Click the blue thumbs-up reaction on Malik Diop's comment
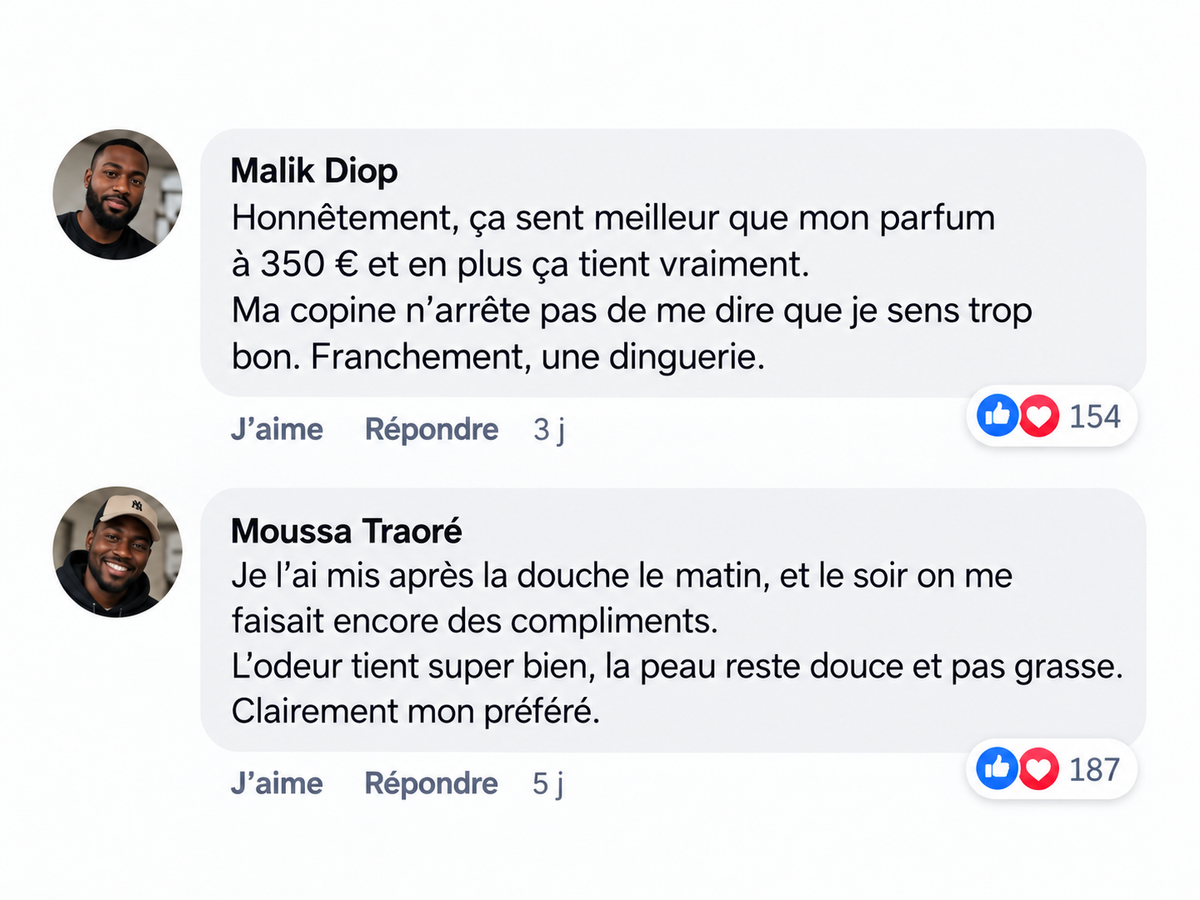The height and width of the screenshot is (900, 1200). click(998, 415)
